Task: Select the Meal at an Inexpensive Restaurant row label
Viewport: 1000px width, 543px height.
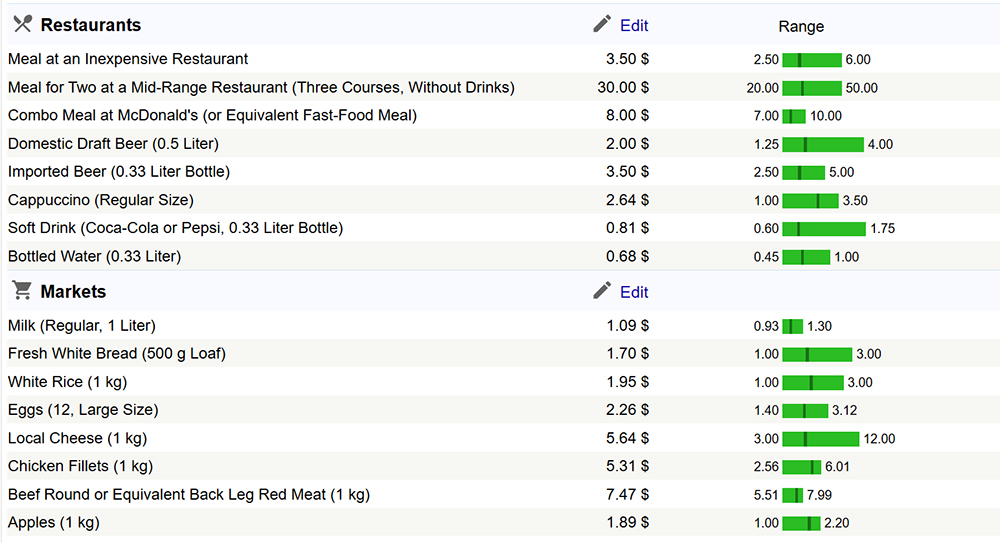Action: coord(128,59)
